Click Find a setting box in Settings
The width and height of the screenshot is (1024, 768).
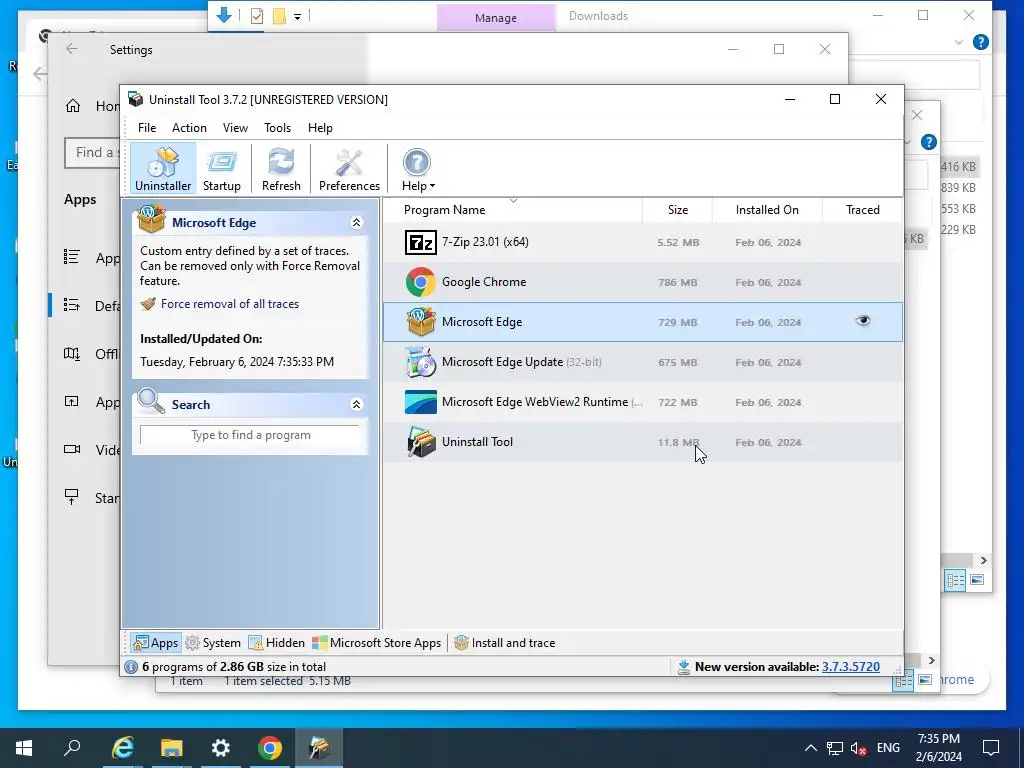92,153
